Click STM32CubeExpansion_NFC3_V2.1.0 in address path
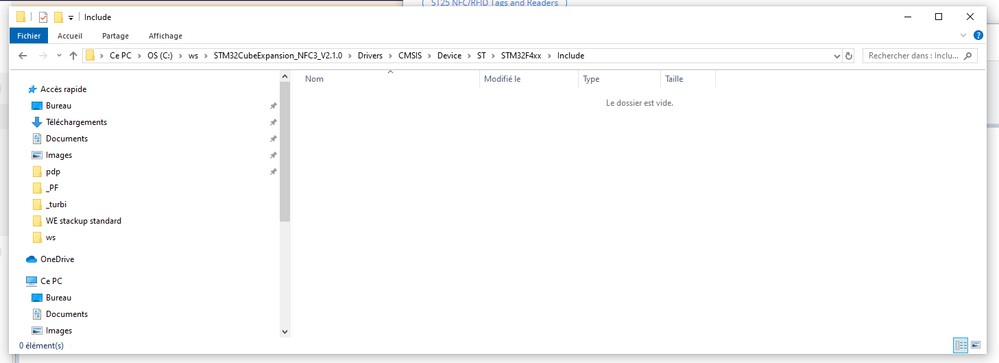Viewport: 999px width, 363px height. (x=277, y=55)
